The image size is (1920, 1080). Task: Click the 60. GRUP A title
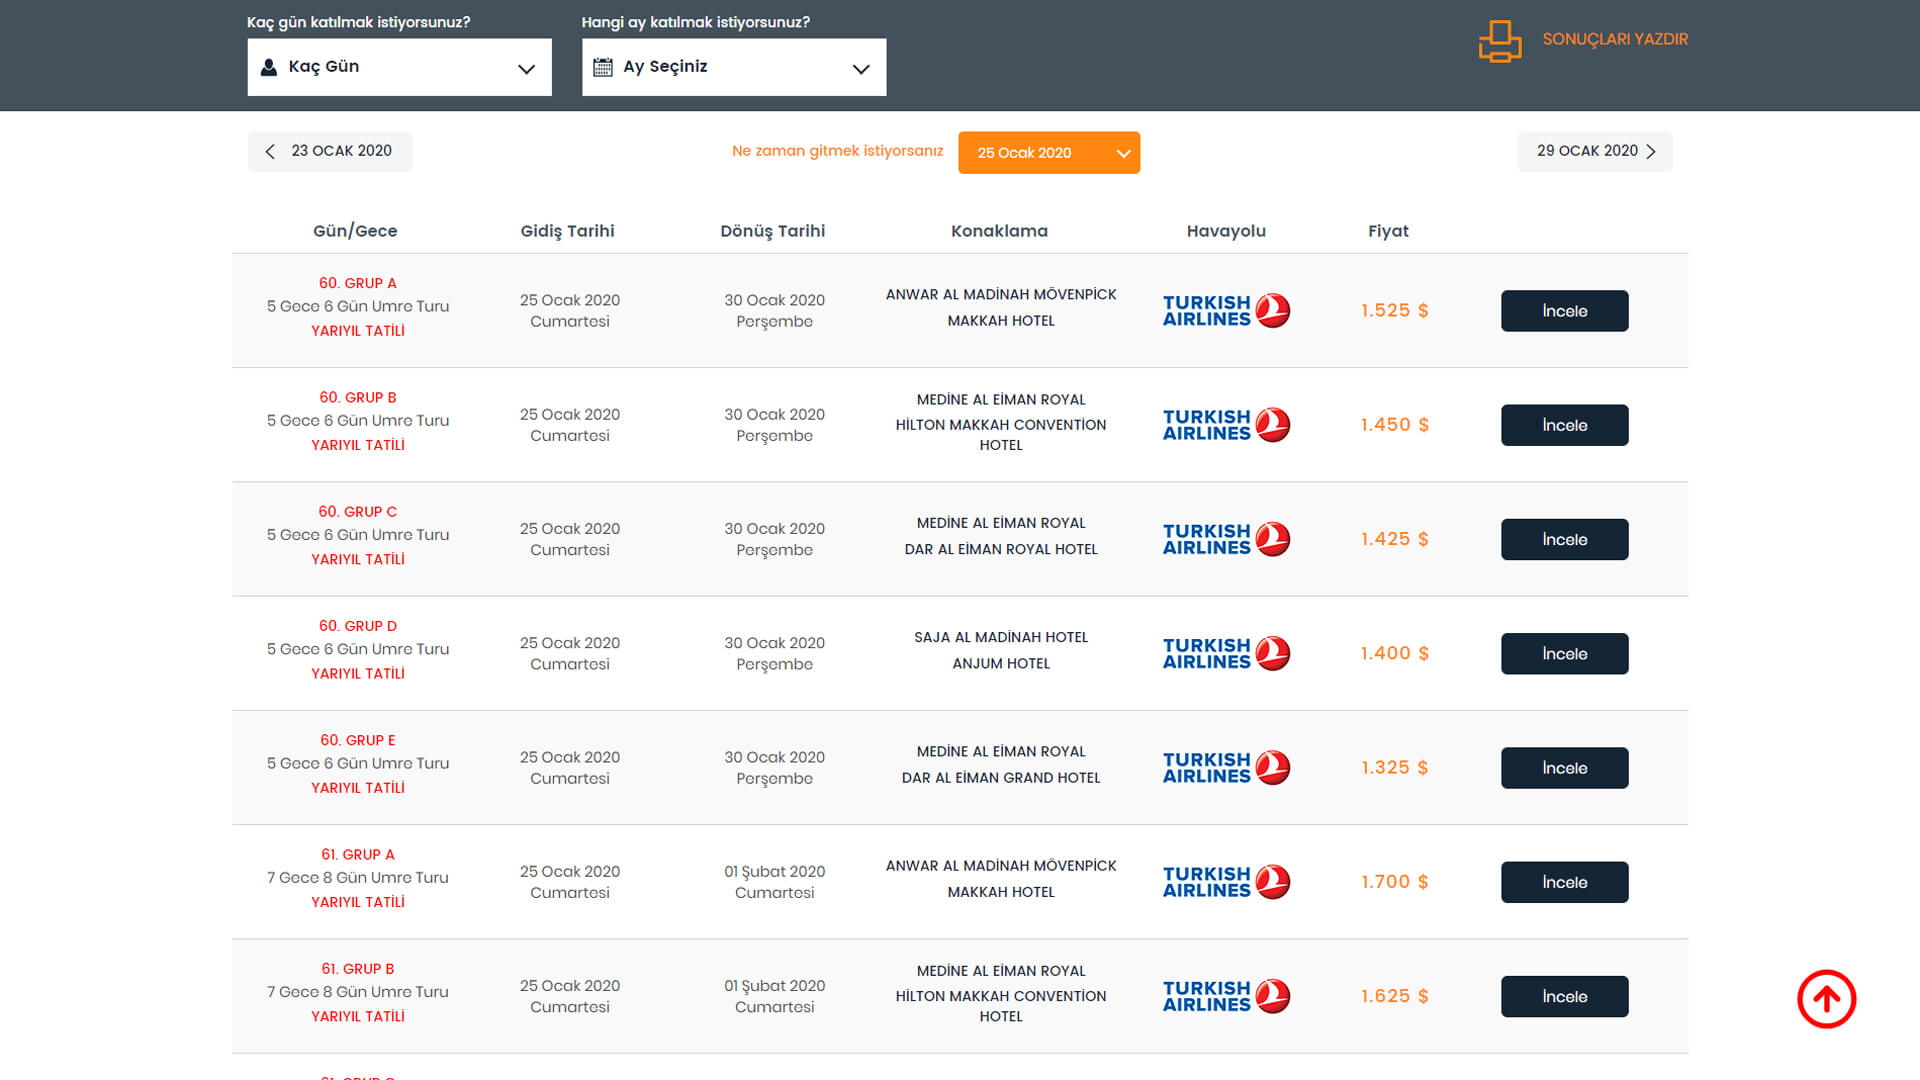[358, 283]
